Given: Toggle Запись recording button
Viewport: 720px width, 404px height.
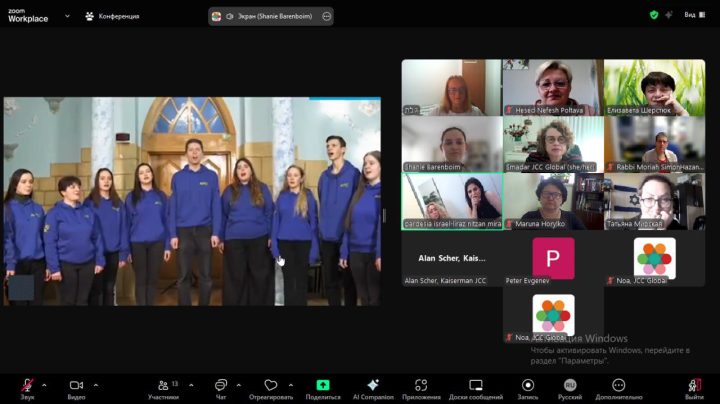Looking at the screenshot, I should tap(528, 388).
